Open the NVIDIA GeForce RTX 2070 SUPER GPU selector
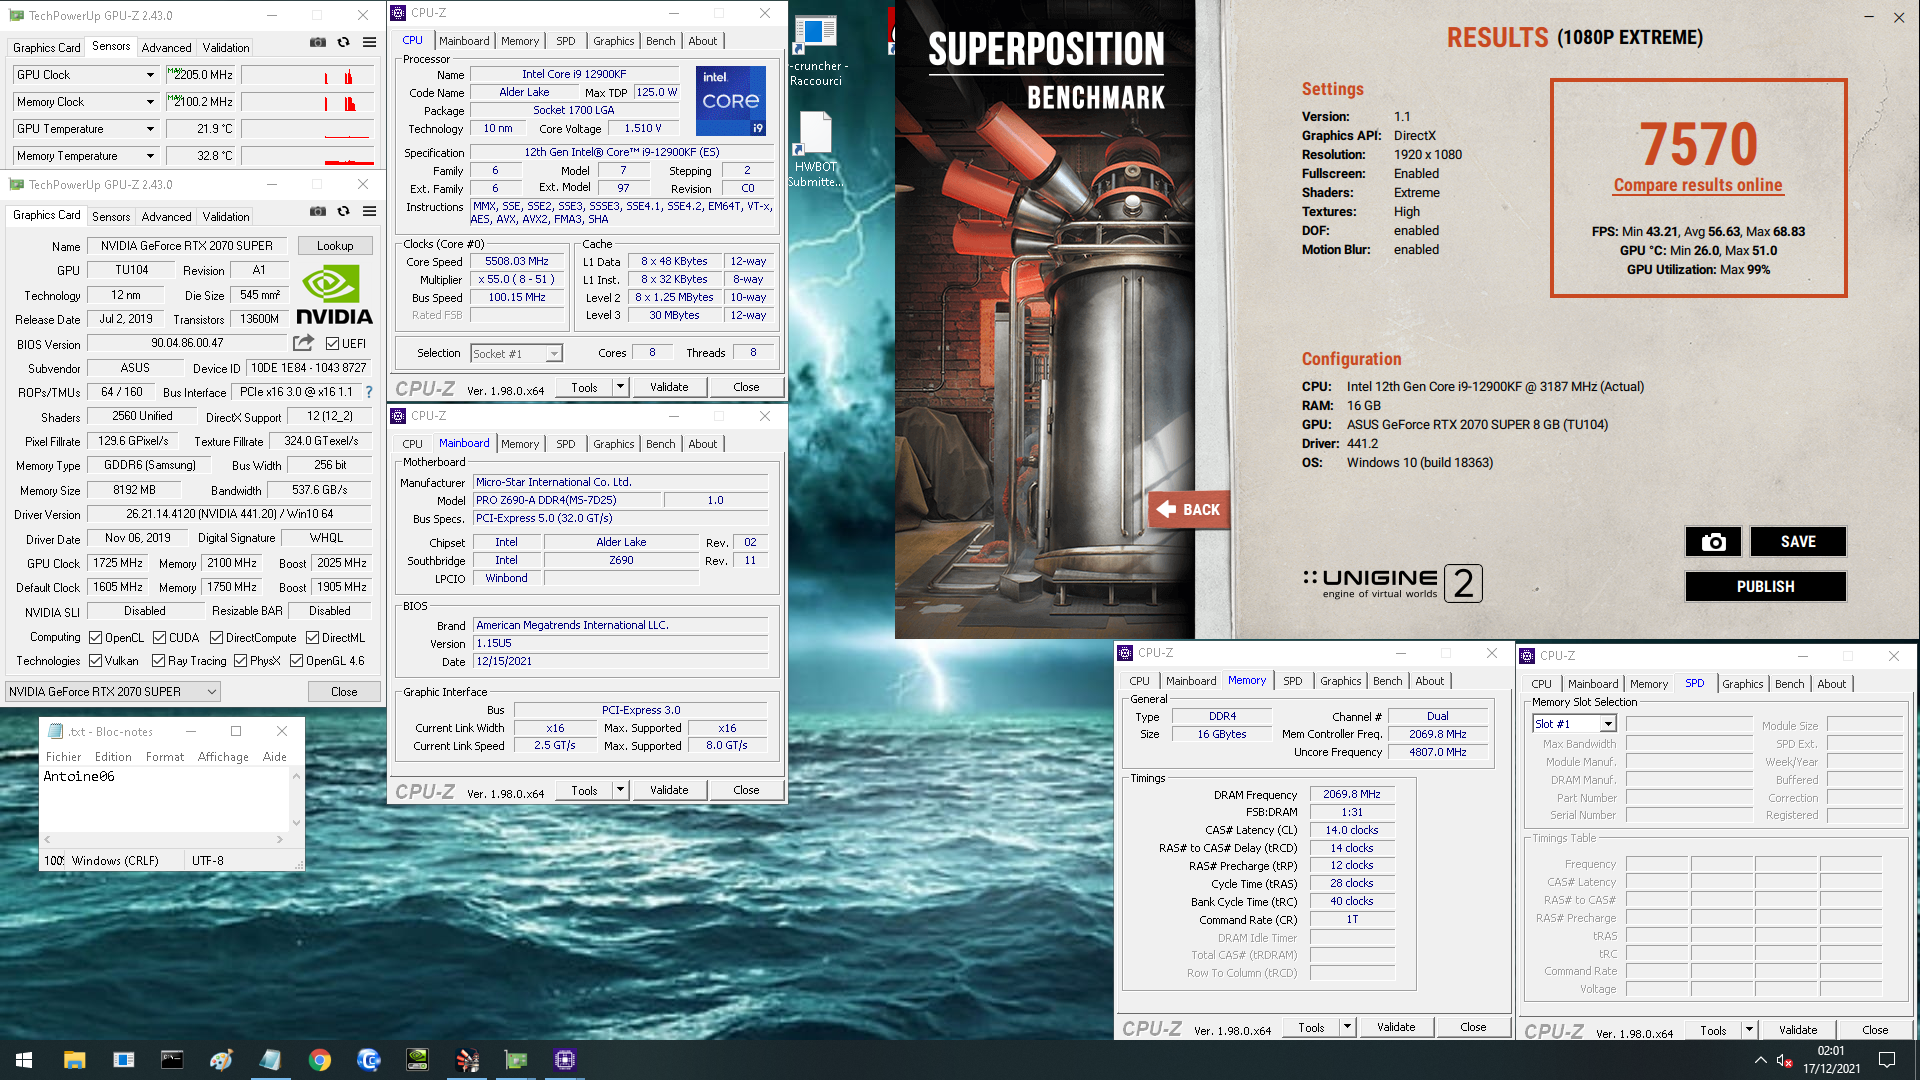Image resolution: width=1920 pixels, height=1080 pixels. [x=113, y=692]
